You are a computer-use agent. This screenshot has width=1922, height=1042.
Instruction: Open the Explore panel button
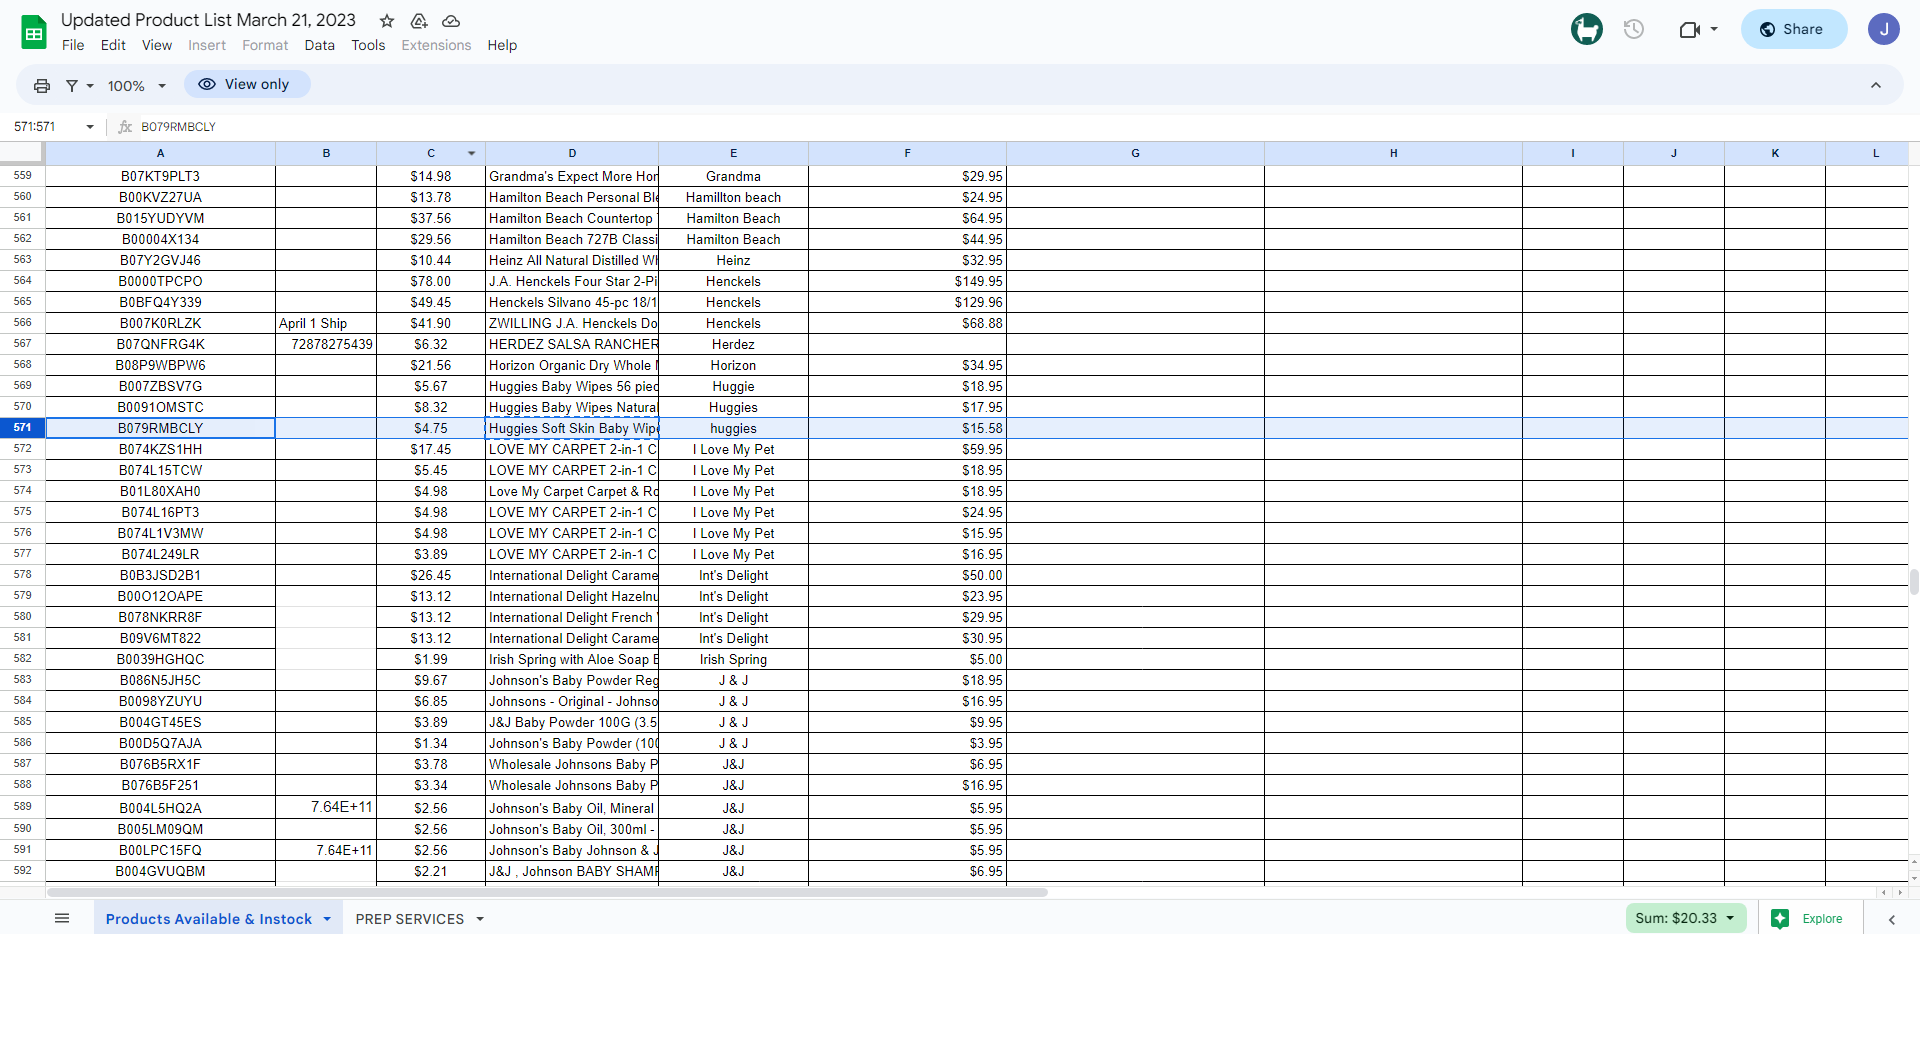[1808, 919]
